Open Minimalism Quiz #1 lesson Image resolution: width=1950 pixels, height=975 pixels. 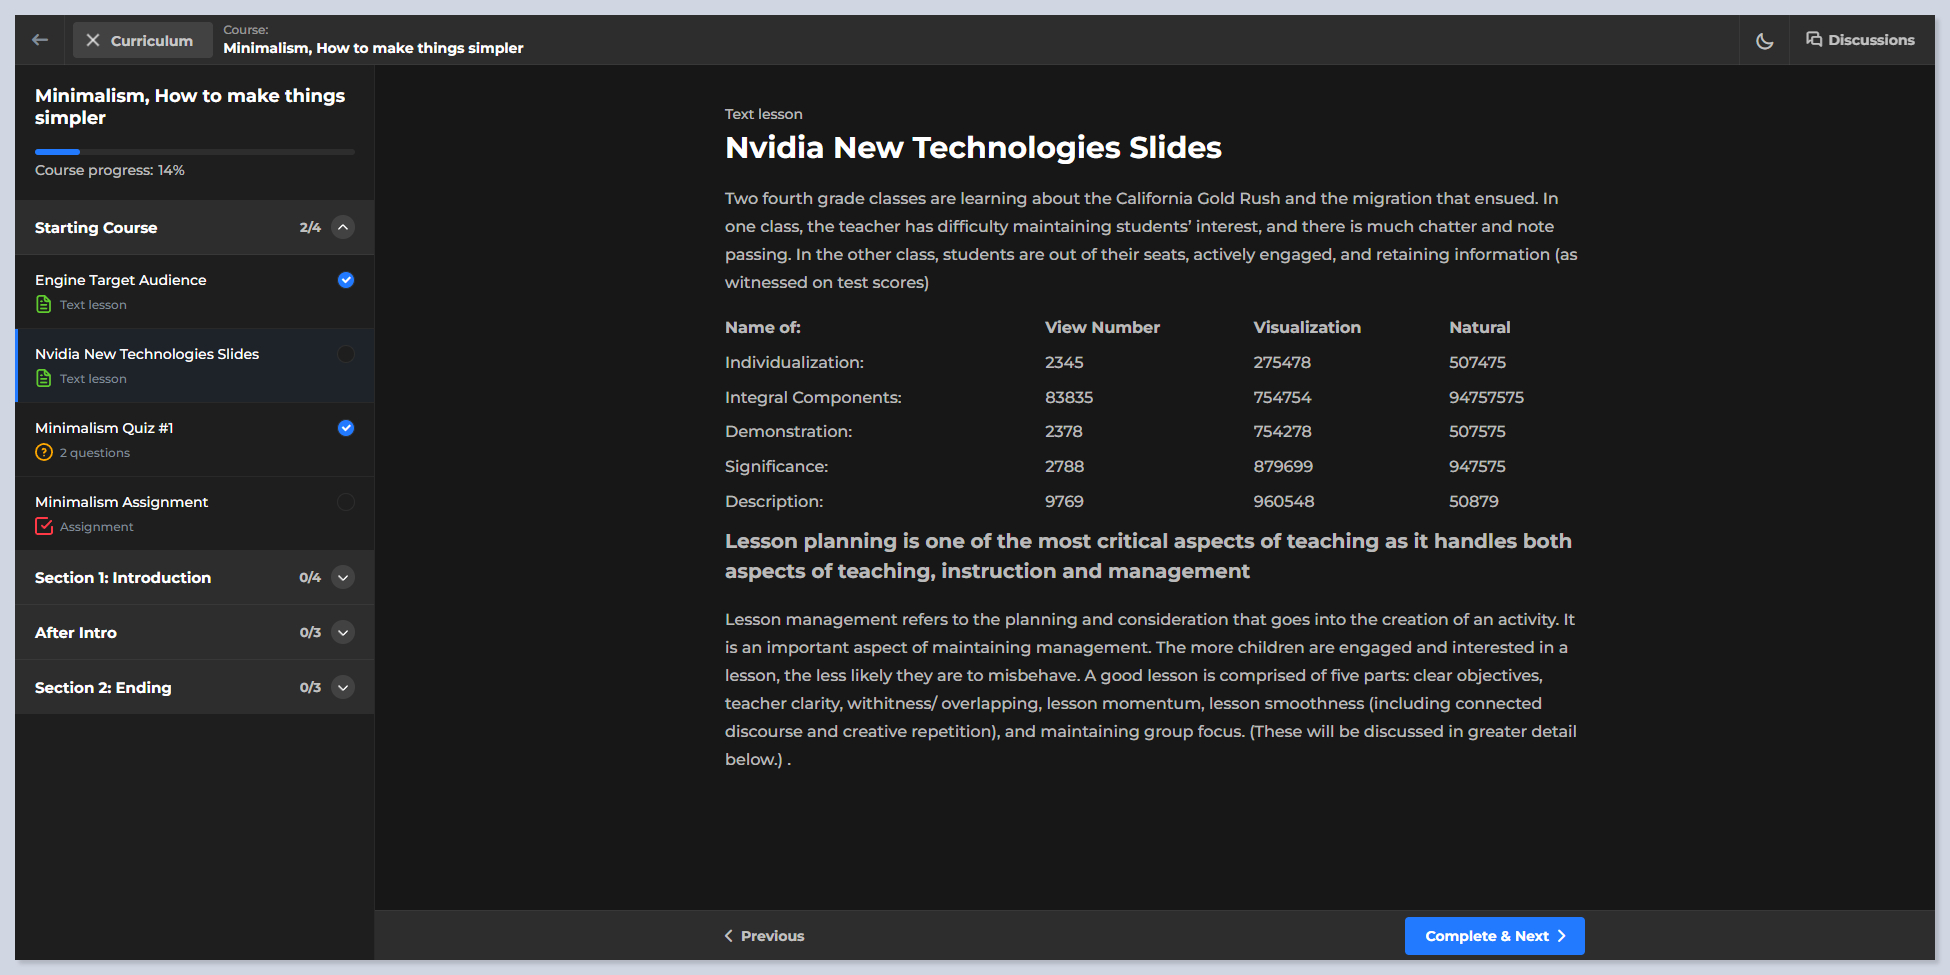coord(104,428)
